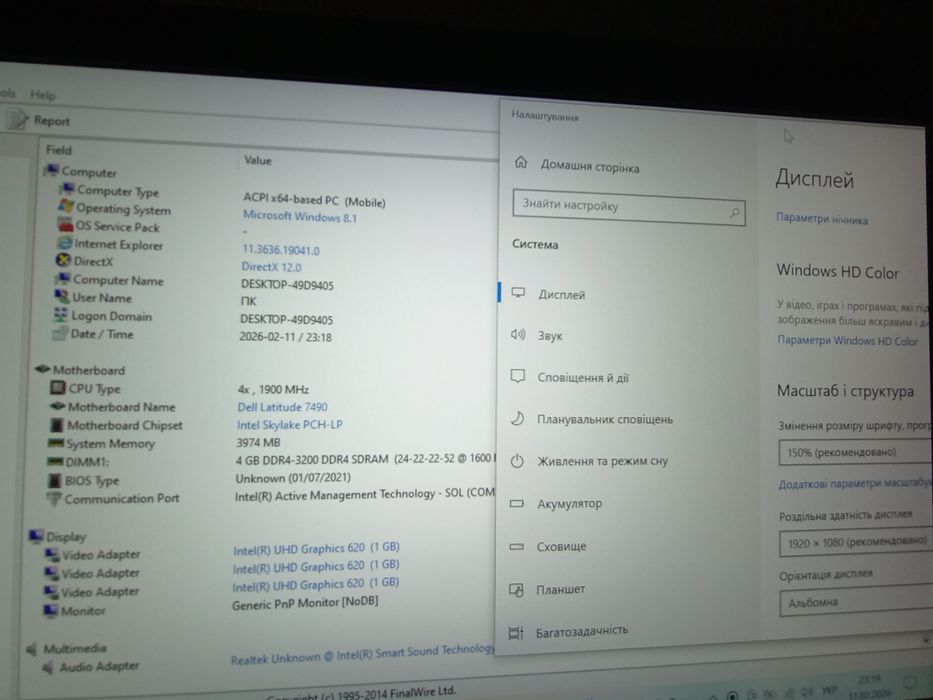Select the Motherboard group icon
Image resolution: width=933 pixels, height=700 pixels.
coord(42,369)
